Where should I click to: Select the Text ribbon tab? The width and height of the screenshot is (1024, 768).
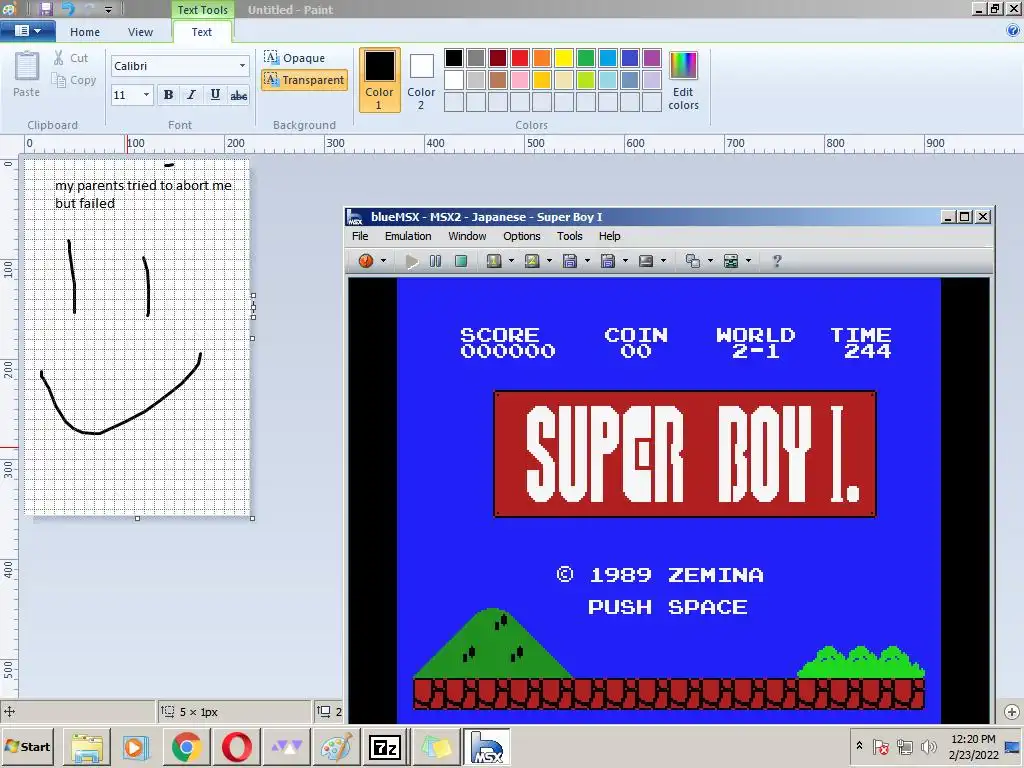[x=201, y=32]
